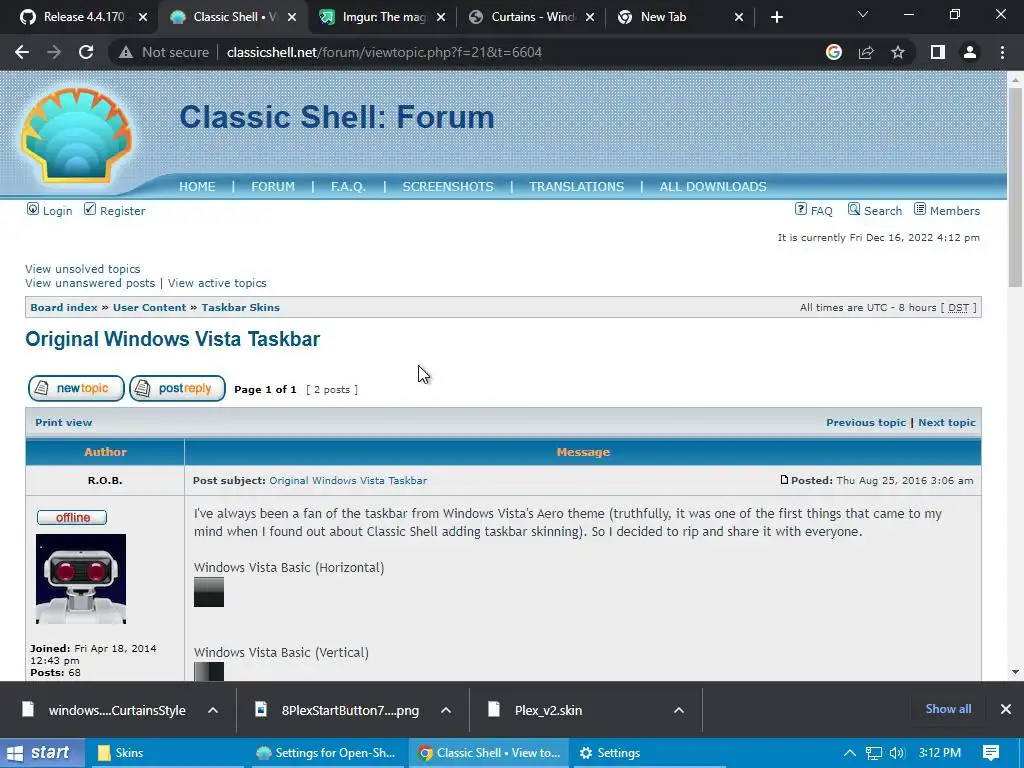Open View active topics link
The image size is (1024, 768).
tap(217, 283)
